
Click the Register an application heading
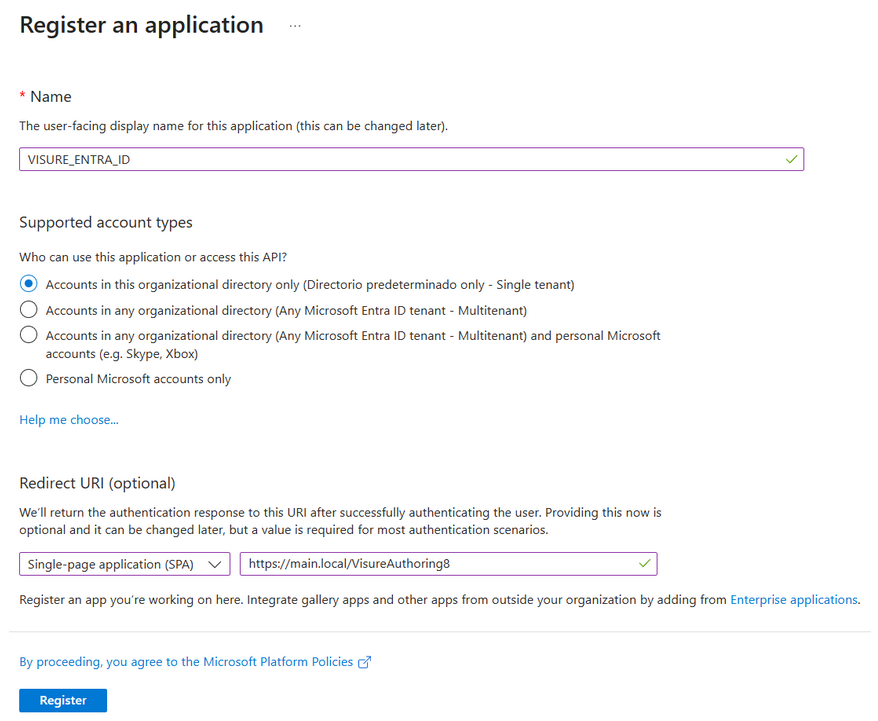pyautogui.click(x=141, y=26)
